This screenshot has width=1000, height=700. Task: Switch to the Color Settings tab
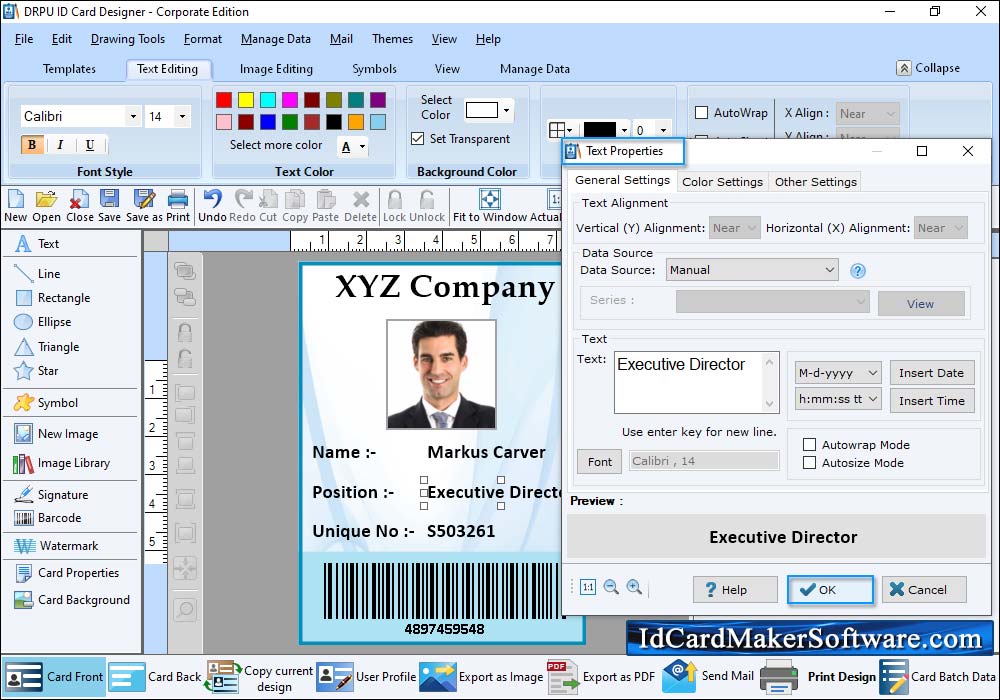(x=722, y=182)
